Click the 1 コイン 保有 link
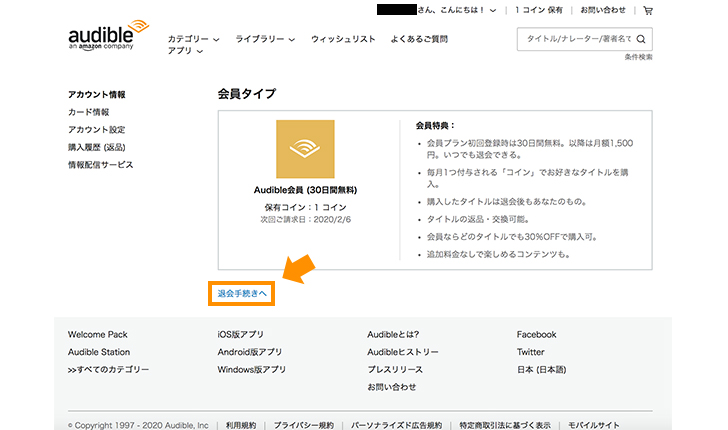728x430 pixels. coord(539,10)
